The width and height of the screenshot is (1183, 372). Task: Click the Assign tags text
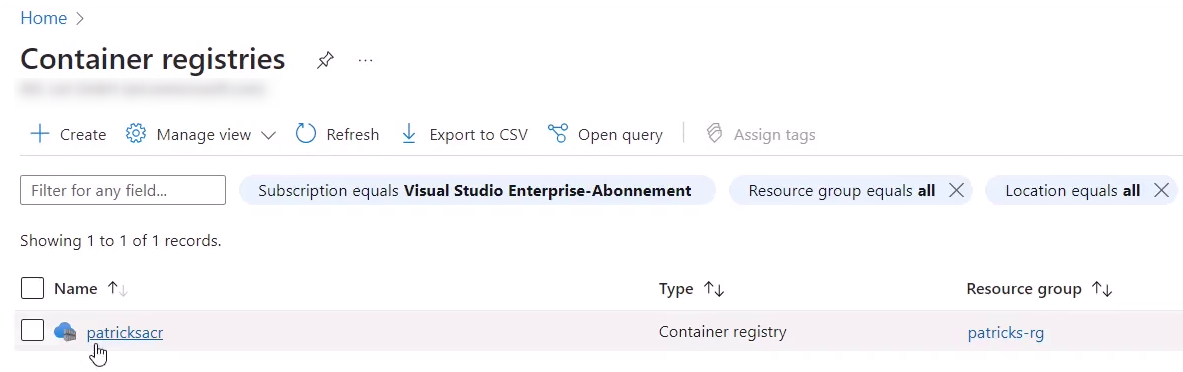pyautogui.click(x=774, y=134)
